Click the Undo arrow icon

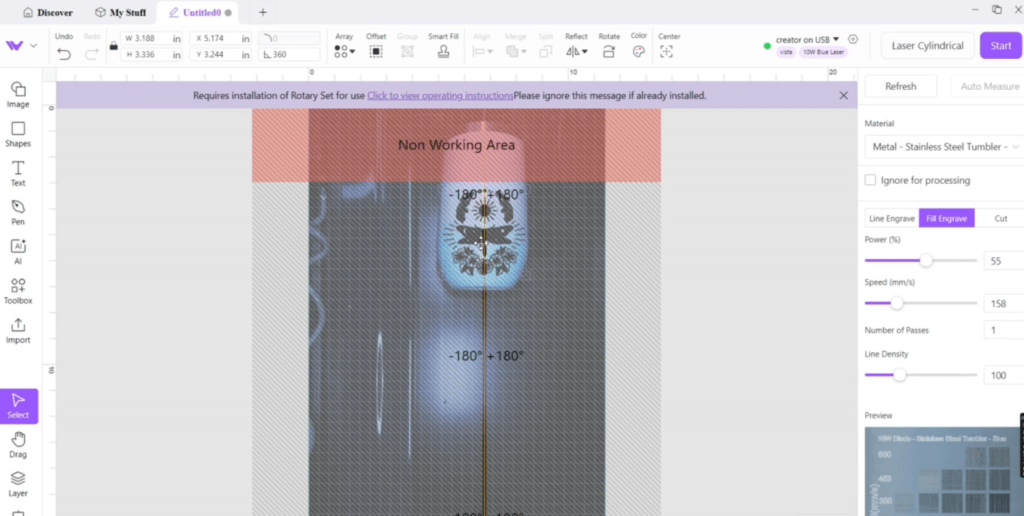click(x=64, y=53)
